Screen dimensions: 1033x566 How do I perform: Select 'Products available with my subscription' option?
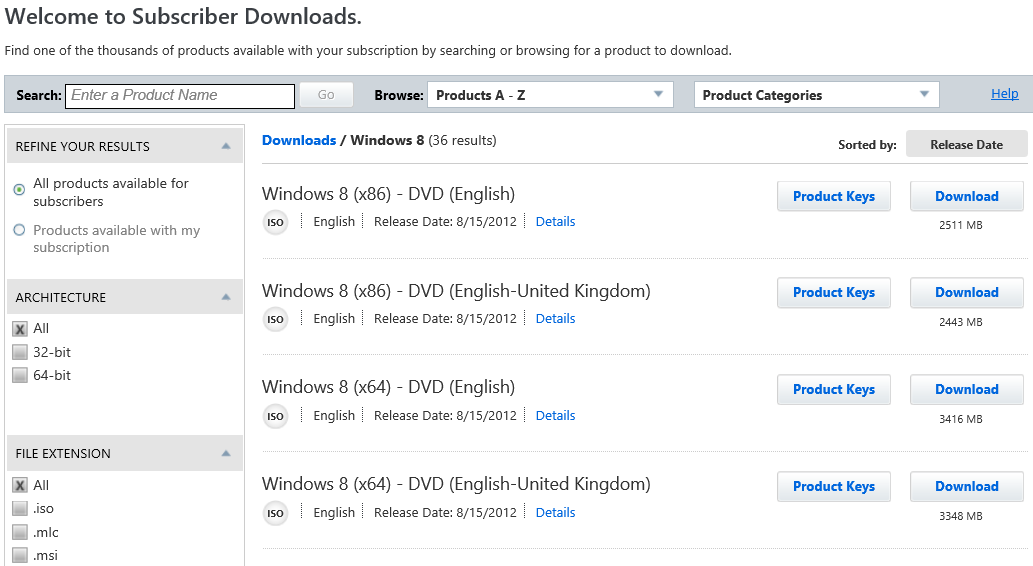point(19,231)
